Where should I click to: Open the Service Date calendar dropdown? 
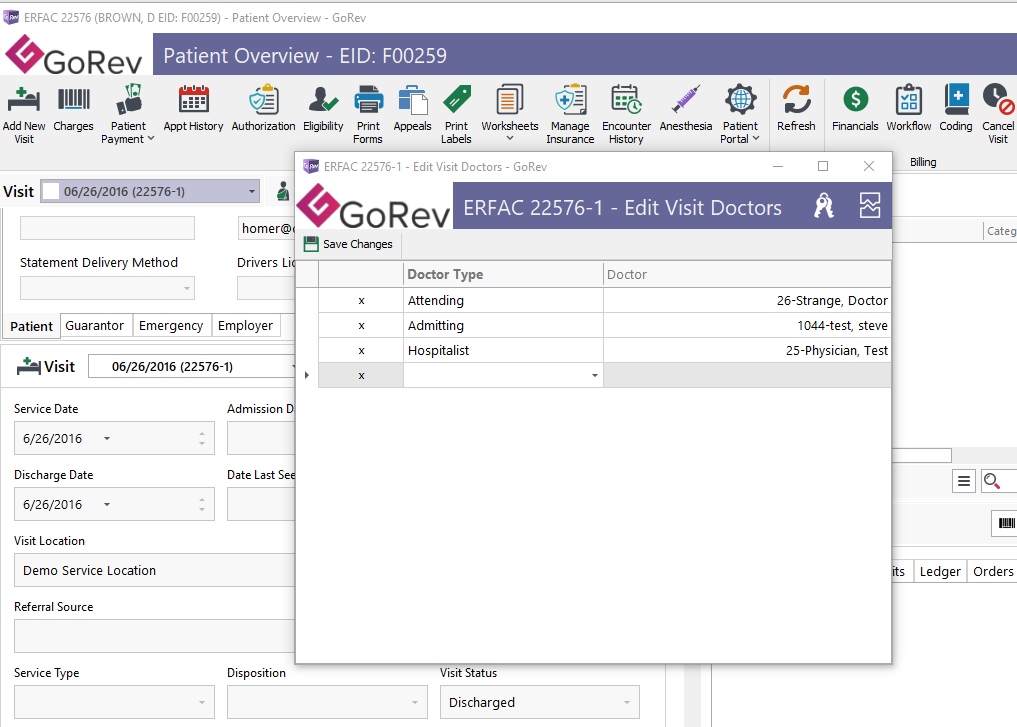tap(107, 438)
